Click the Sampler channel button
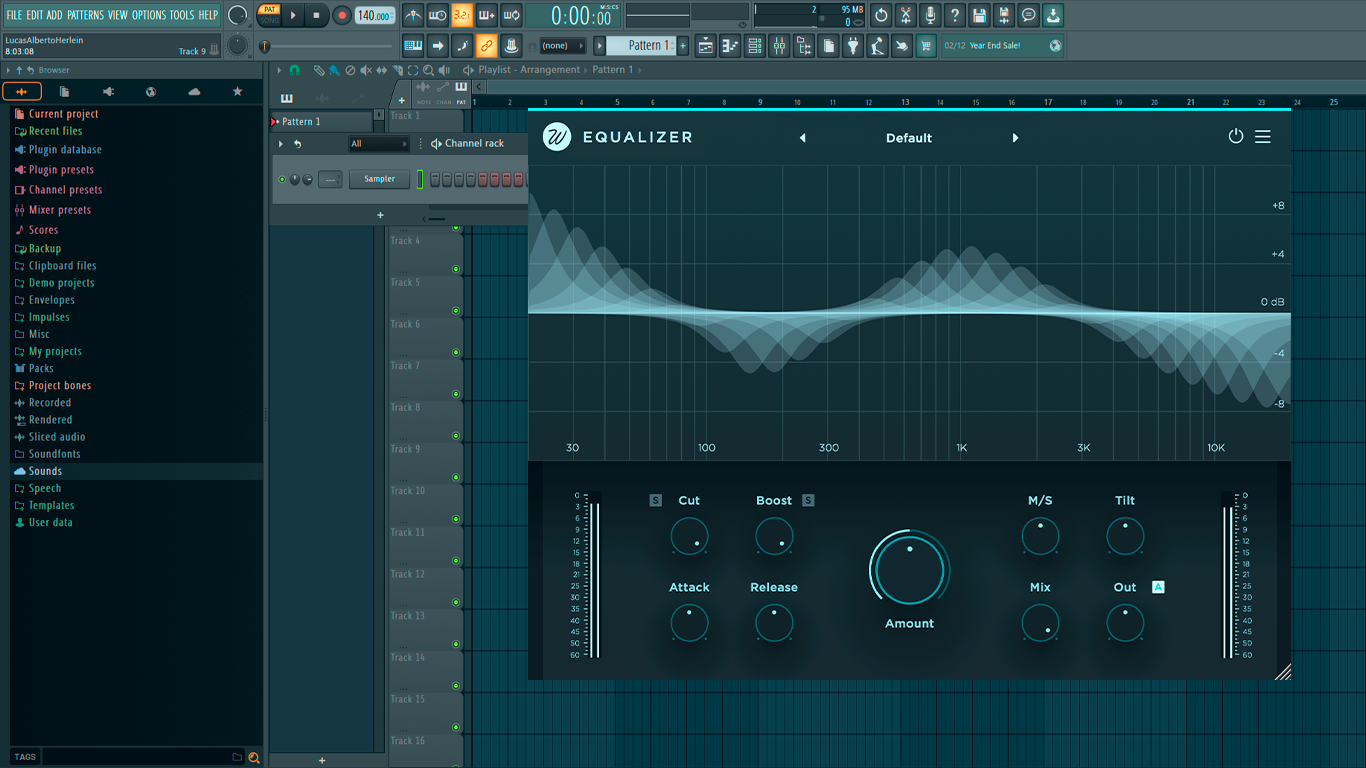The width and height of the screenshot is (1366, 768). [x=379, y=179]
